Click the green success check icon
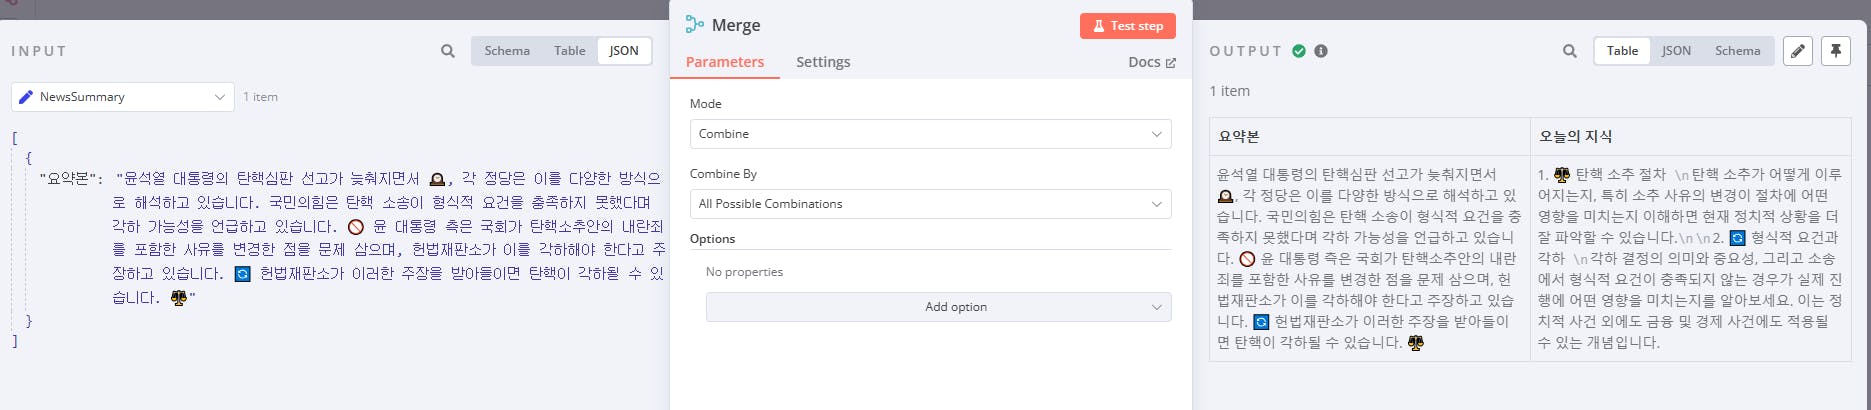The height and width of the screenshot is (410, 1871). pos(1299,51)
